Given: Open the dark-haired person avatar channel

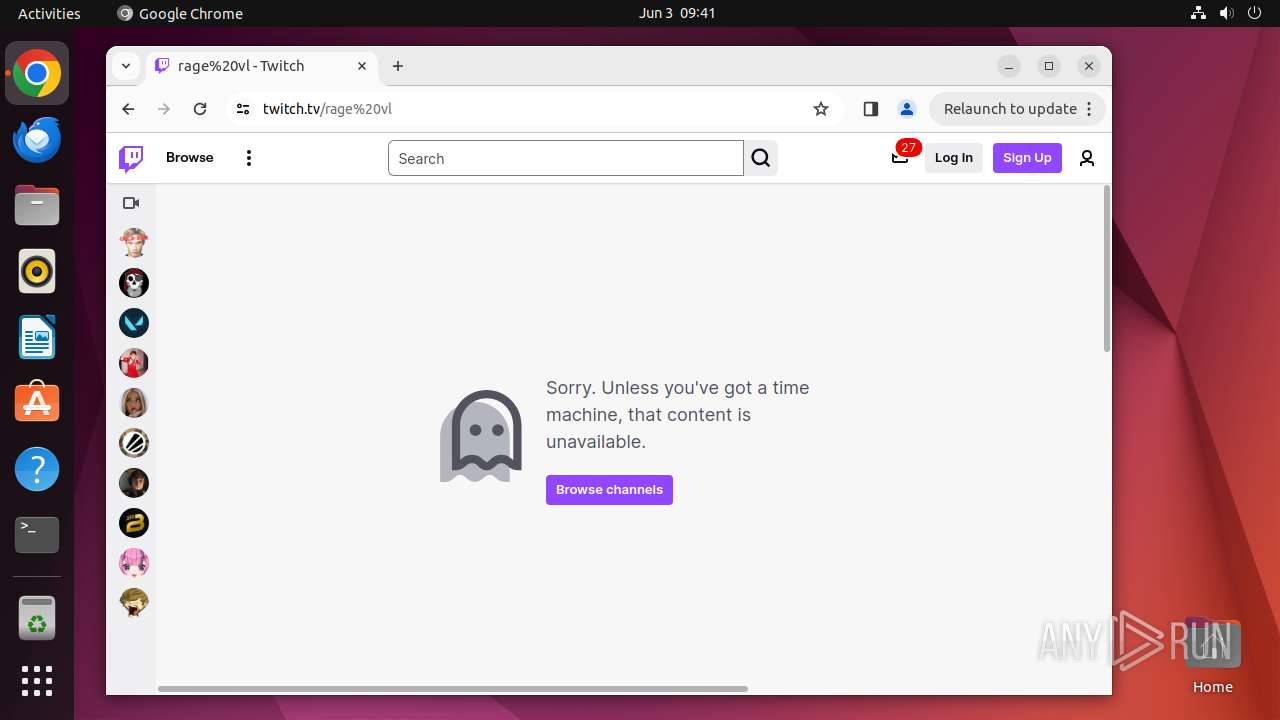Looking at the screenshot, I should (x=134, y=483).
